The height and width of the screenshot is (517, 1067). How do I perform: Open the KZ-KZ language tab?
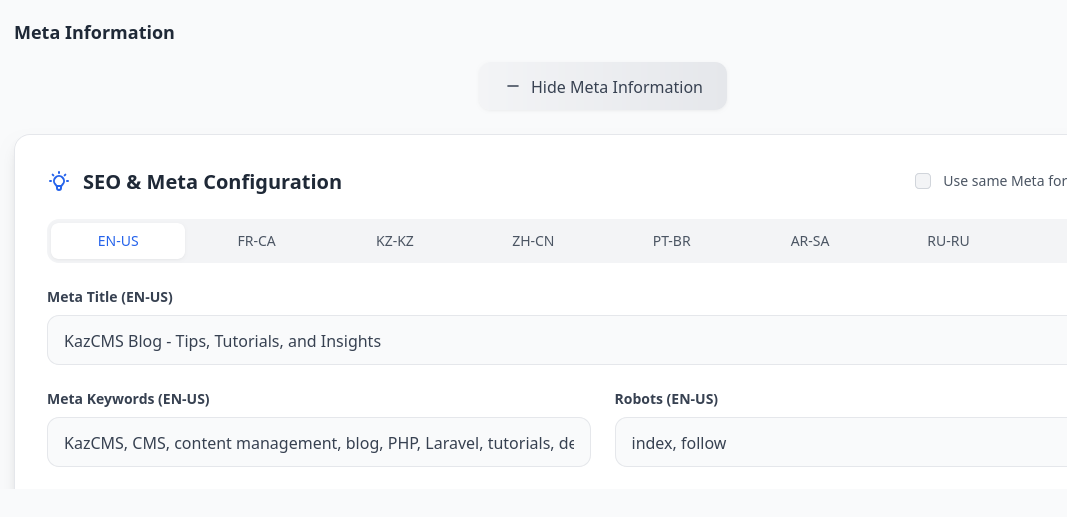tap(395, 241)
